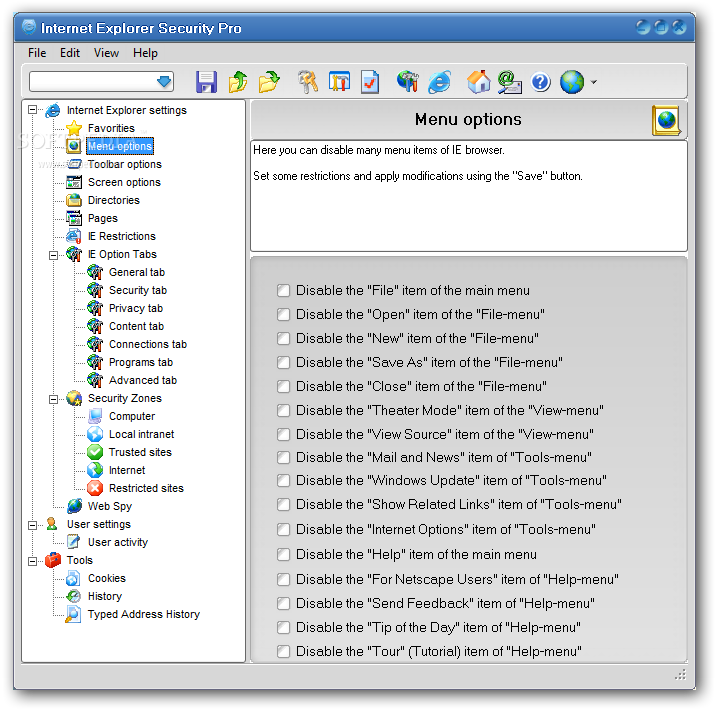Image resolution: width=716 pixels, height=710 pixels.
Task: Check Disable the "Send Feedback" item checkbox
Action: 284,604
